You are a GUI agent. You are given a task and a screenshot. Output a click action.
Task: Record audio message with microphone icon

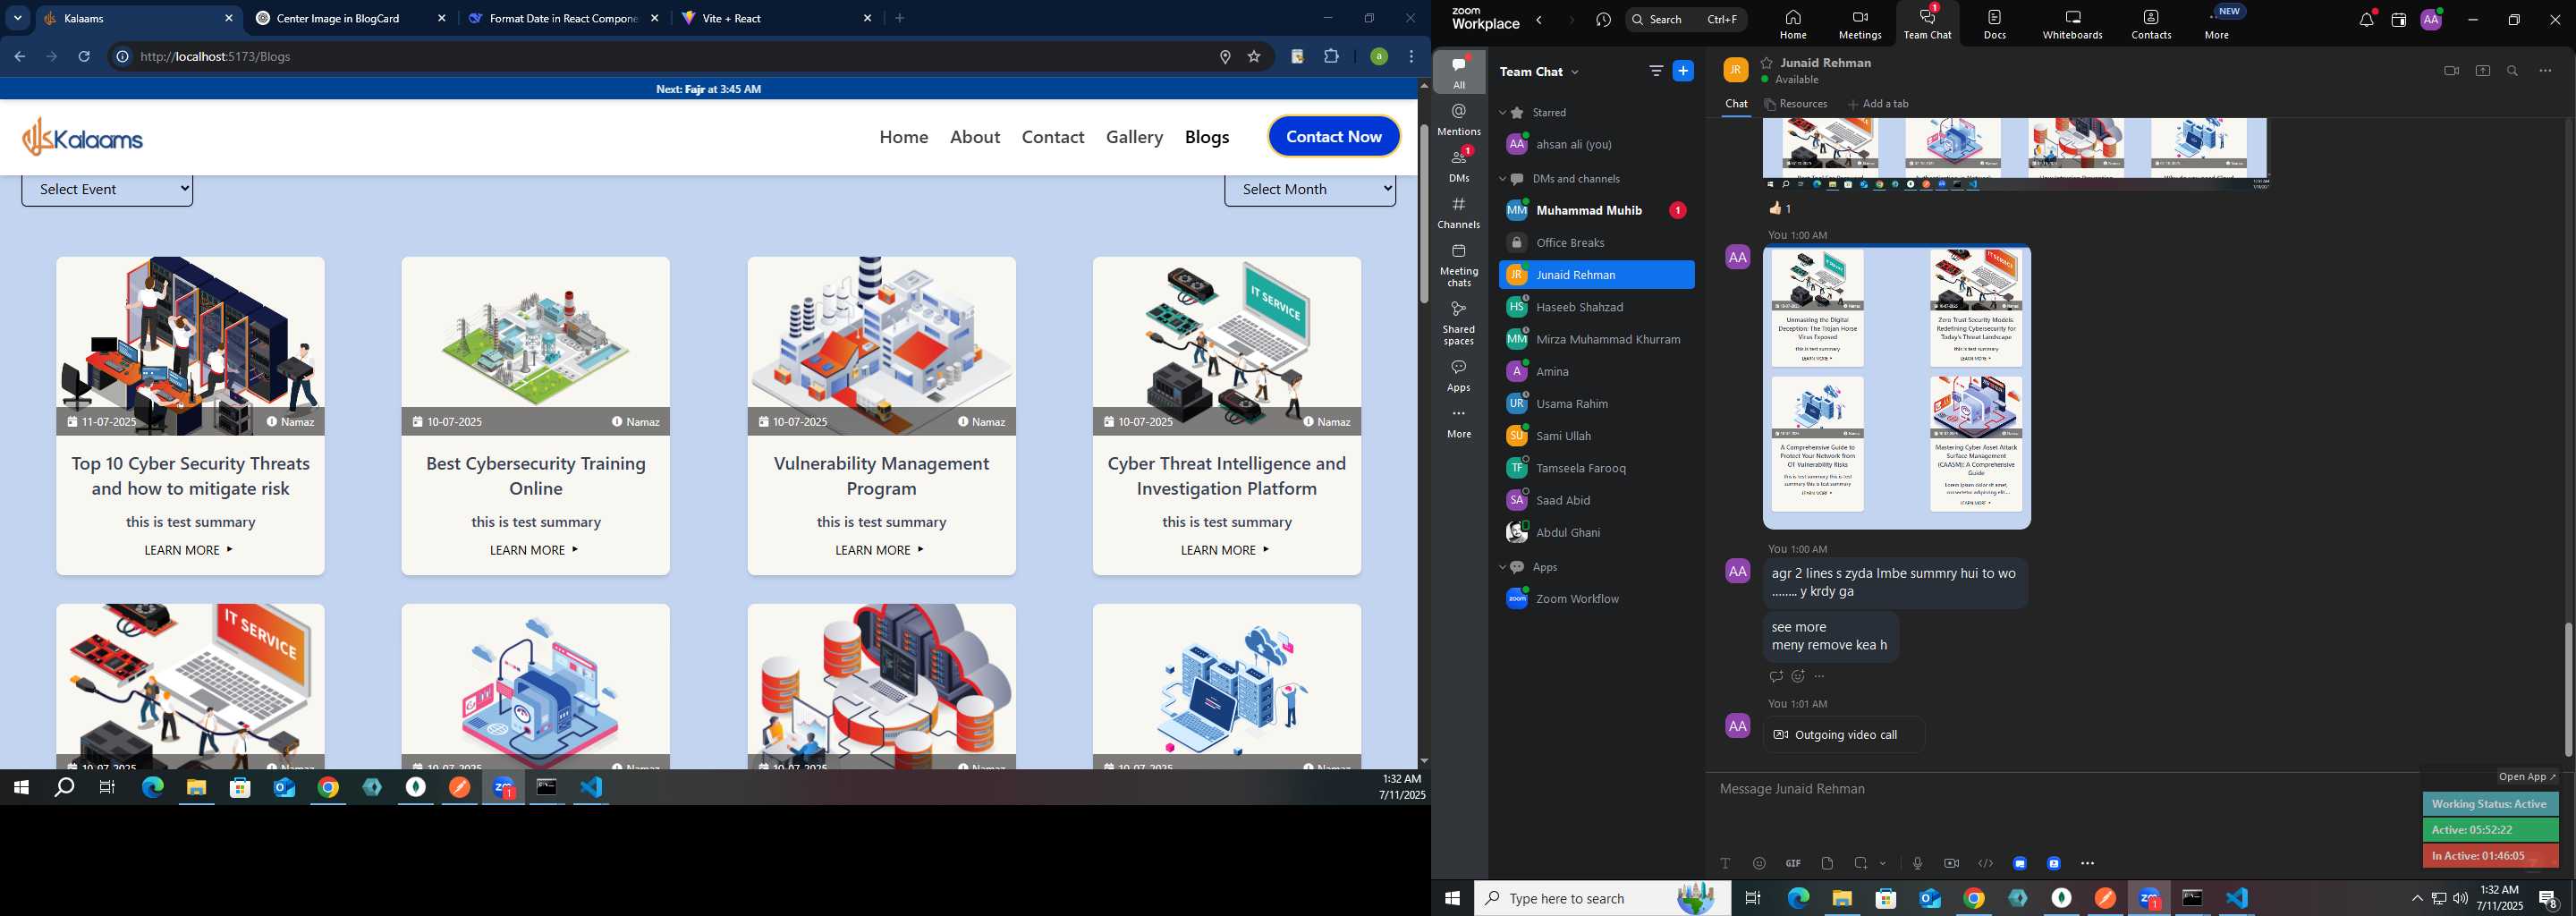pyautogui.click(x=1917, y=863)
